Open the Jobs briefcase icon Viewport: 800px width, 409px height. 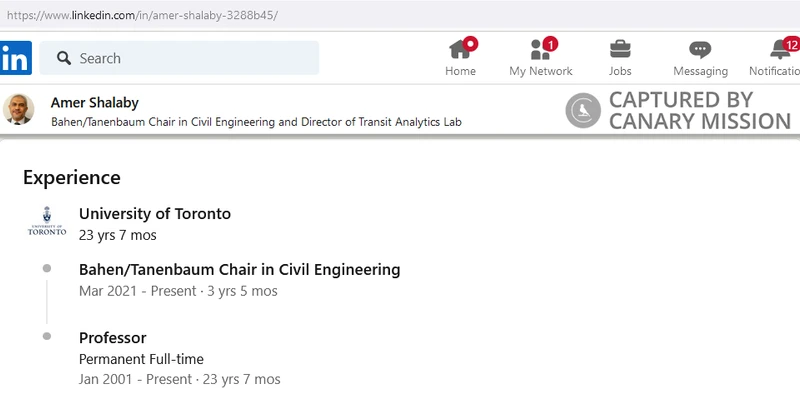pos(620,49)
